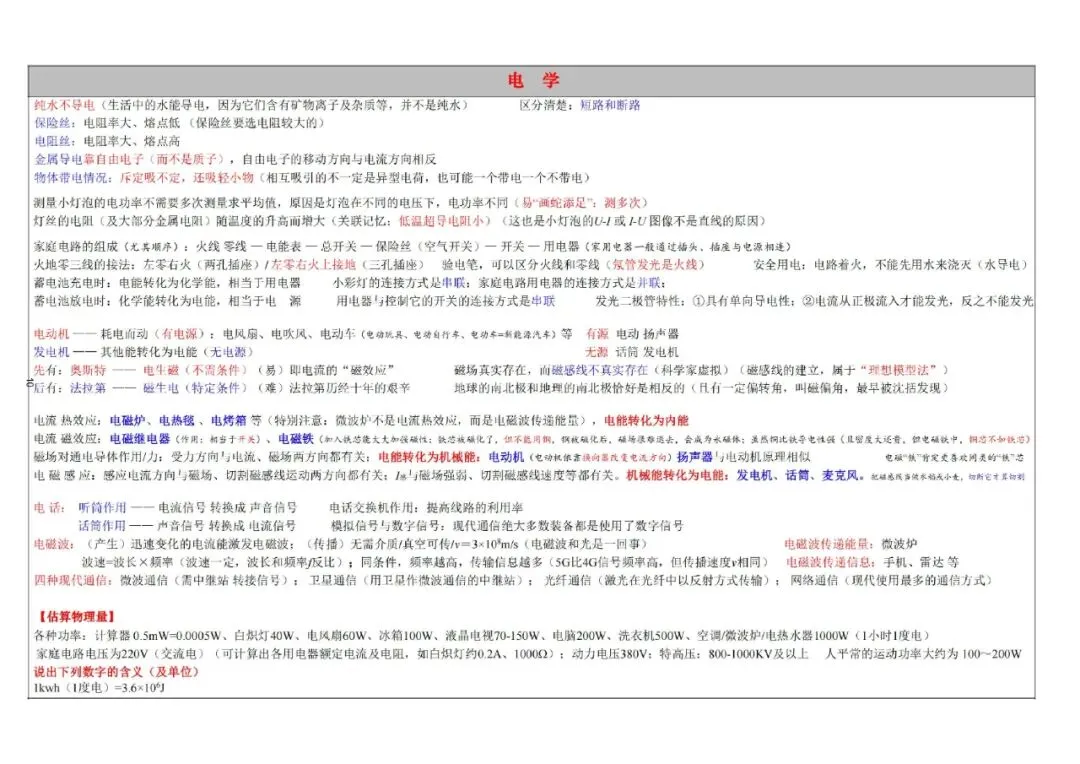This screenshot has height=764, width=1080.
Task: Click 电能转化为机械能 highlighted text
Action: point(430,458)
